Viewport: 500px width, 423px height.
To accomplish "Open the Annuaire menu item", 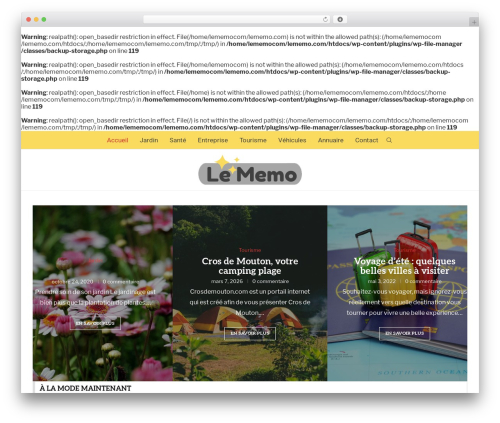I will click(330, 140).
